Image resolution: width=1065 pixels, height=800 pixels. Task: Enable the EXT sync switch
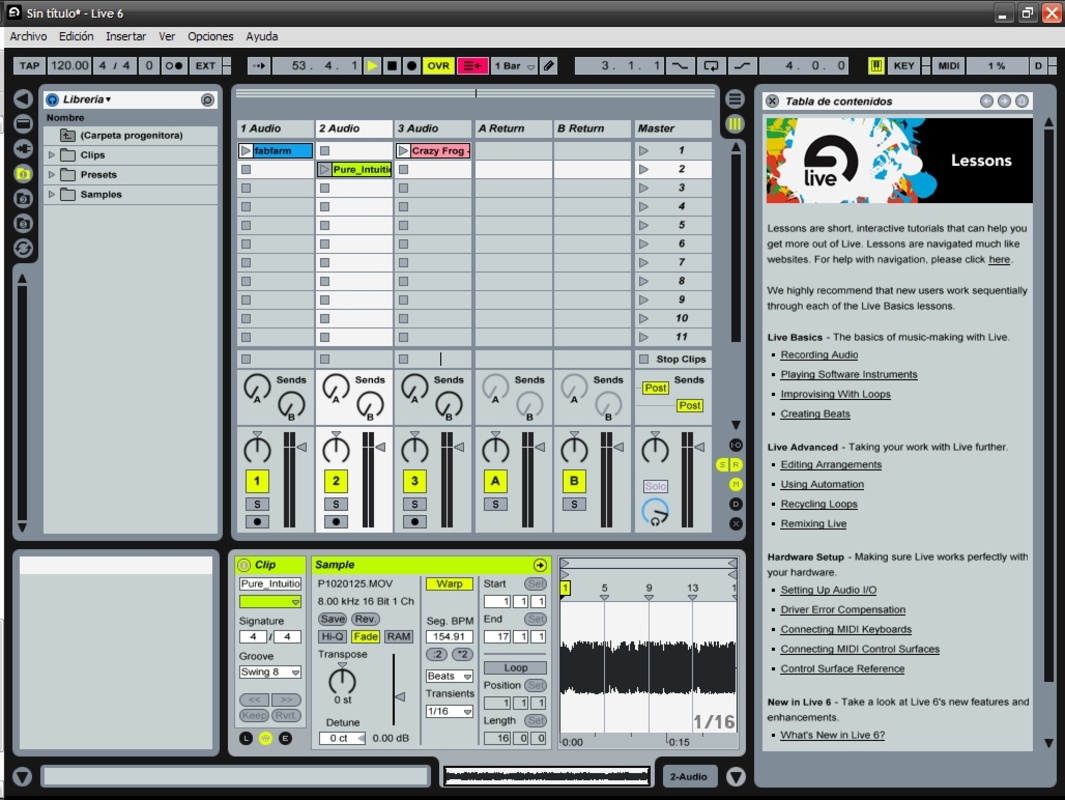click(x=206, y=66)
